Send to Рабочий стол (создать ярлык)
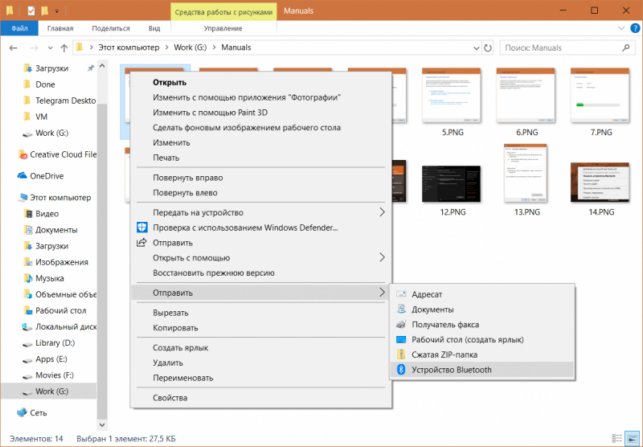643x447 pixels. coord(482,340)
